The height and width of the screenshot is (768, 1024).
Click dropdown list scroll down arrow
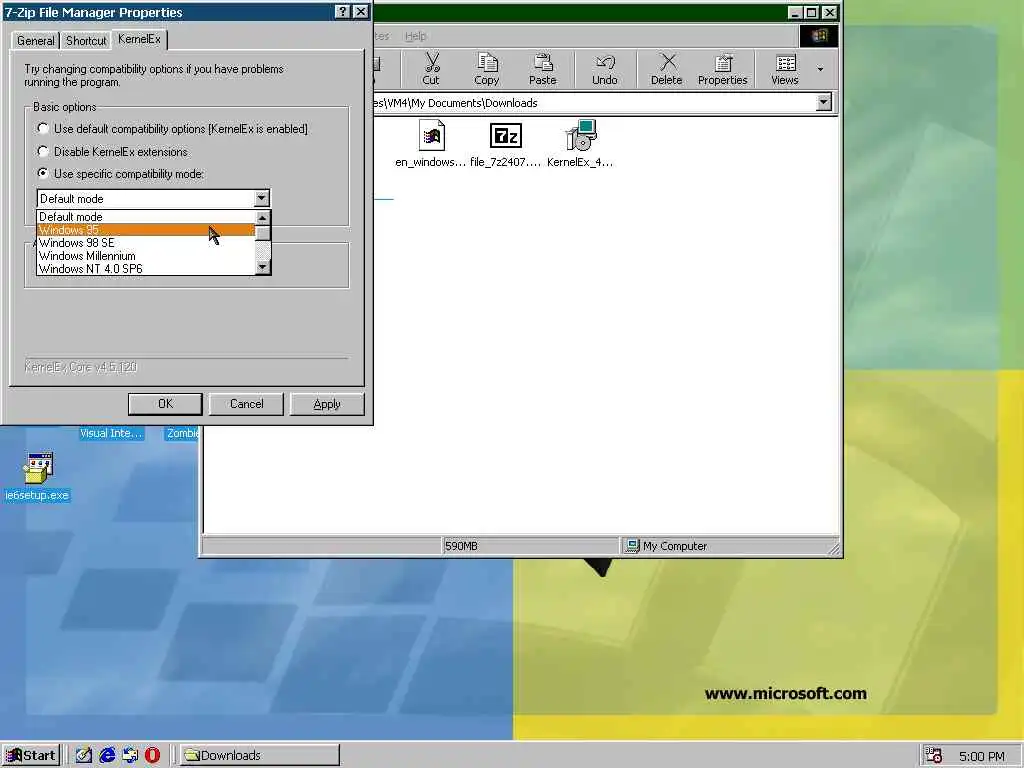pyautogui.click(x=263, y=266)
